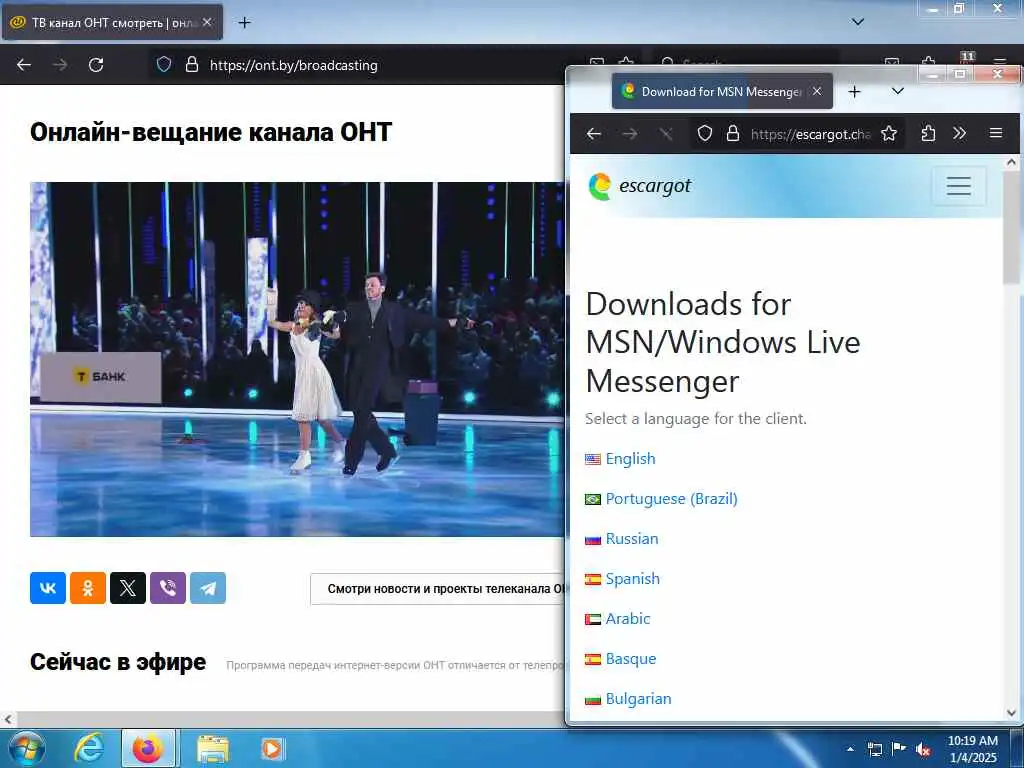Go back in the ont.by browser window
The height and width of the screenshot is (768, 1024).
point(24,65)
